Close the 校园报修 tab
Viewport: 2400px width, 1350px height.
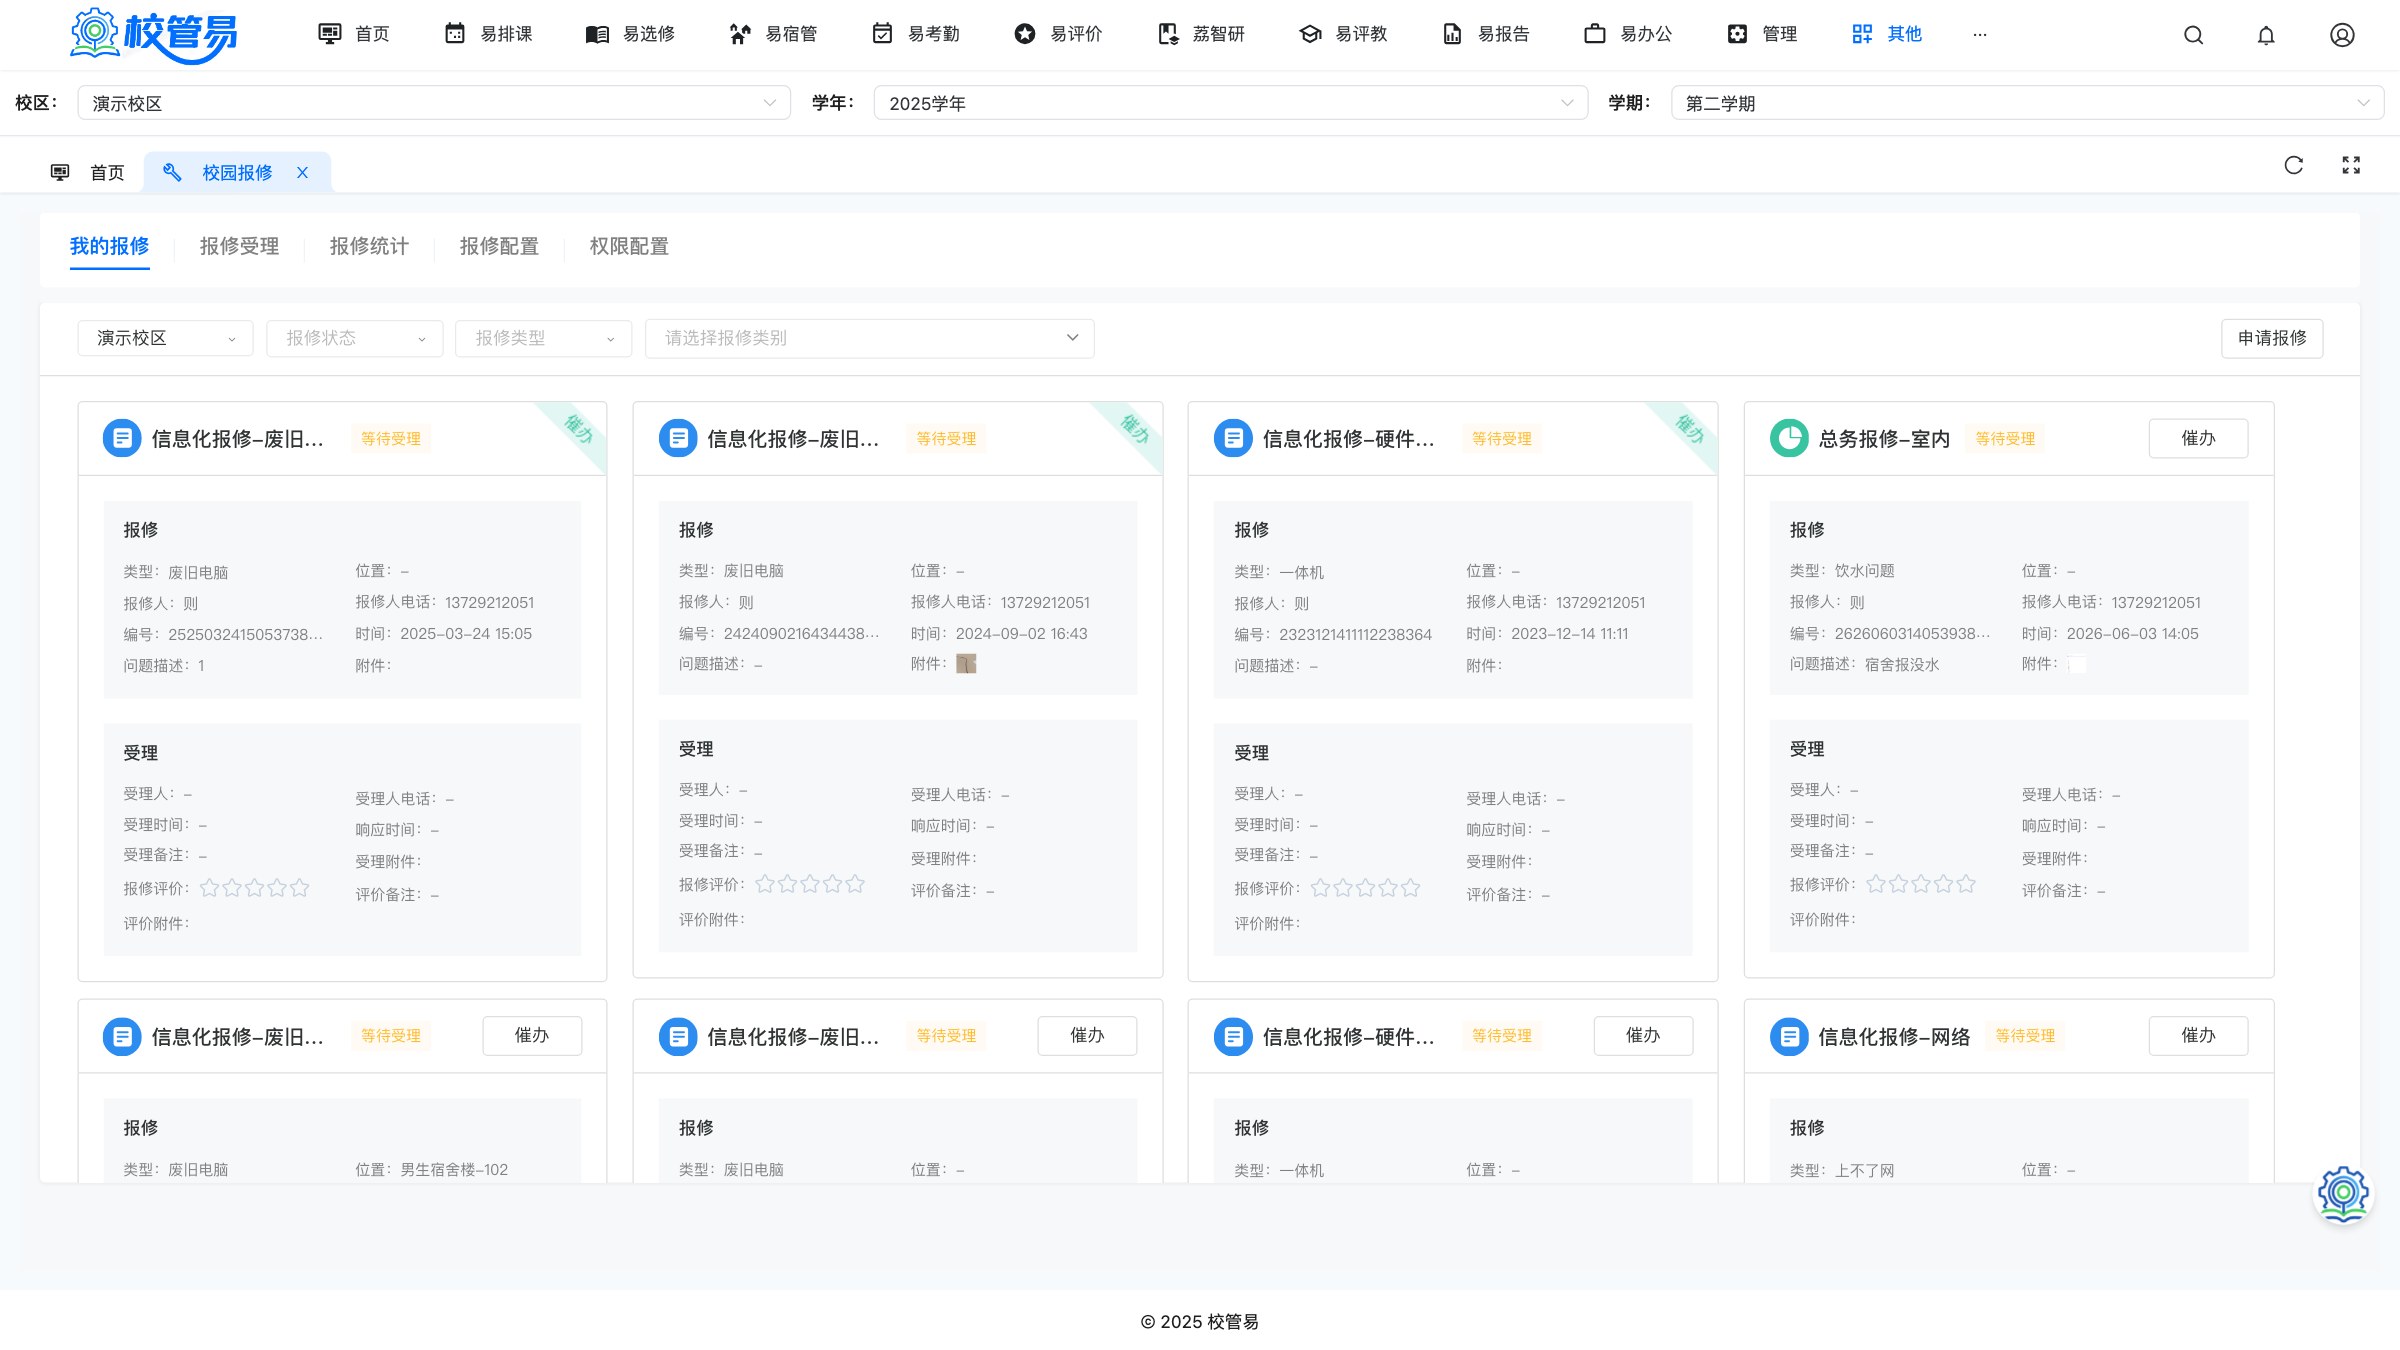coord(302,173)
